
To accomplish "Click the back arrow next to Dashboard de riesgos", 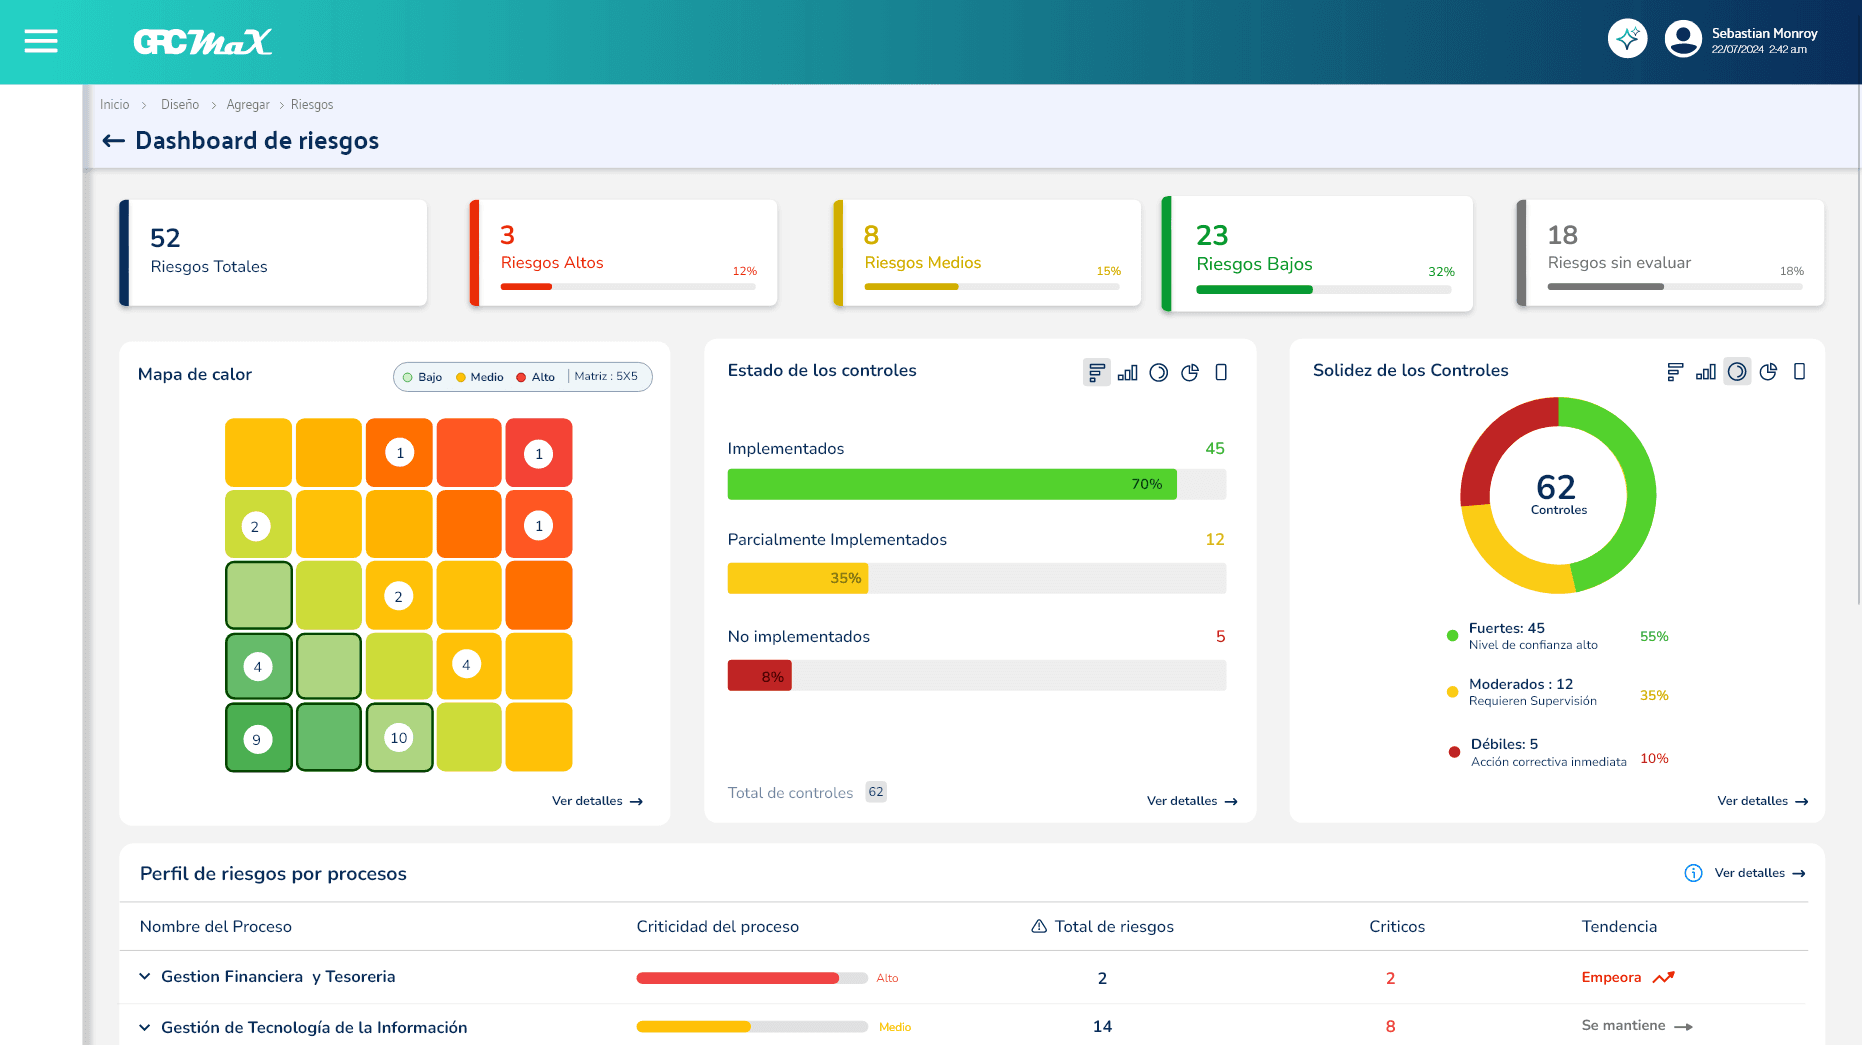I will click(x=112, y=140).
